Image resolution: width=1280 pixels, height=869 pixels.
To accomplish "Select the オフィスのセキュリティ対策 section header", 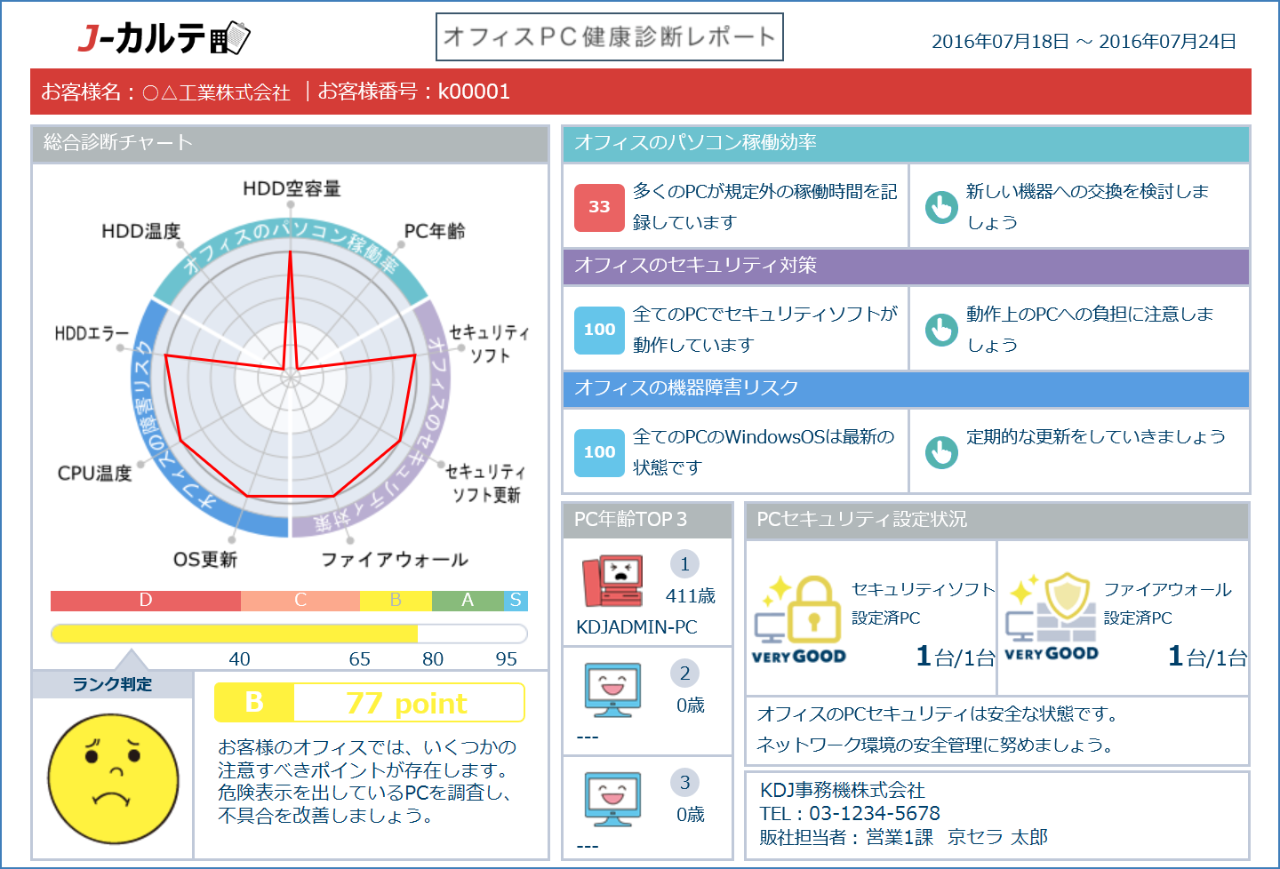I will pos(906,266).
